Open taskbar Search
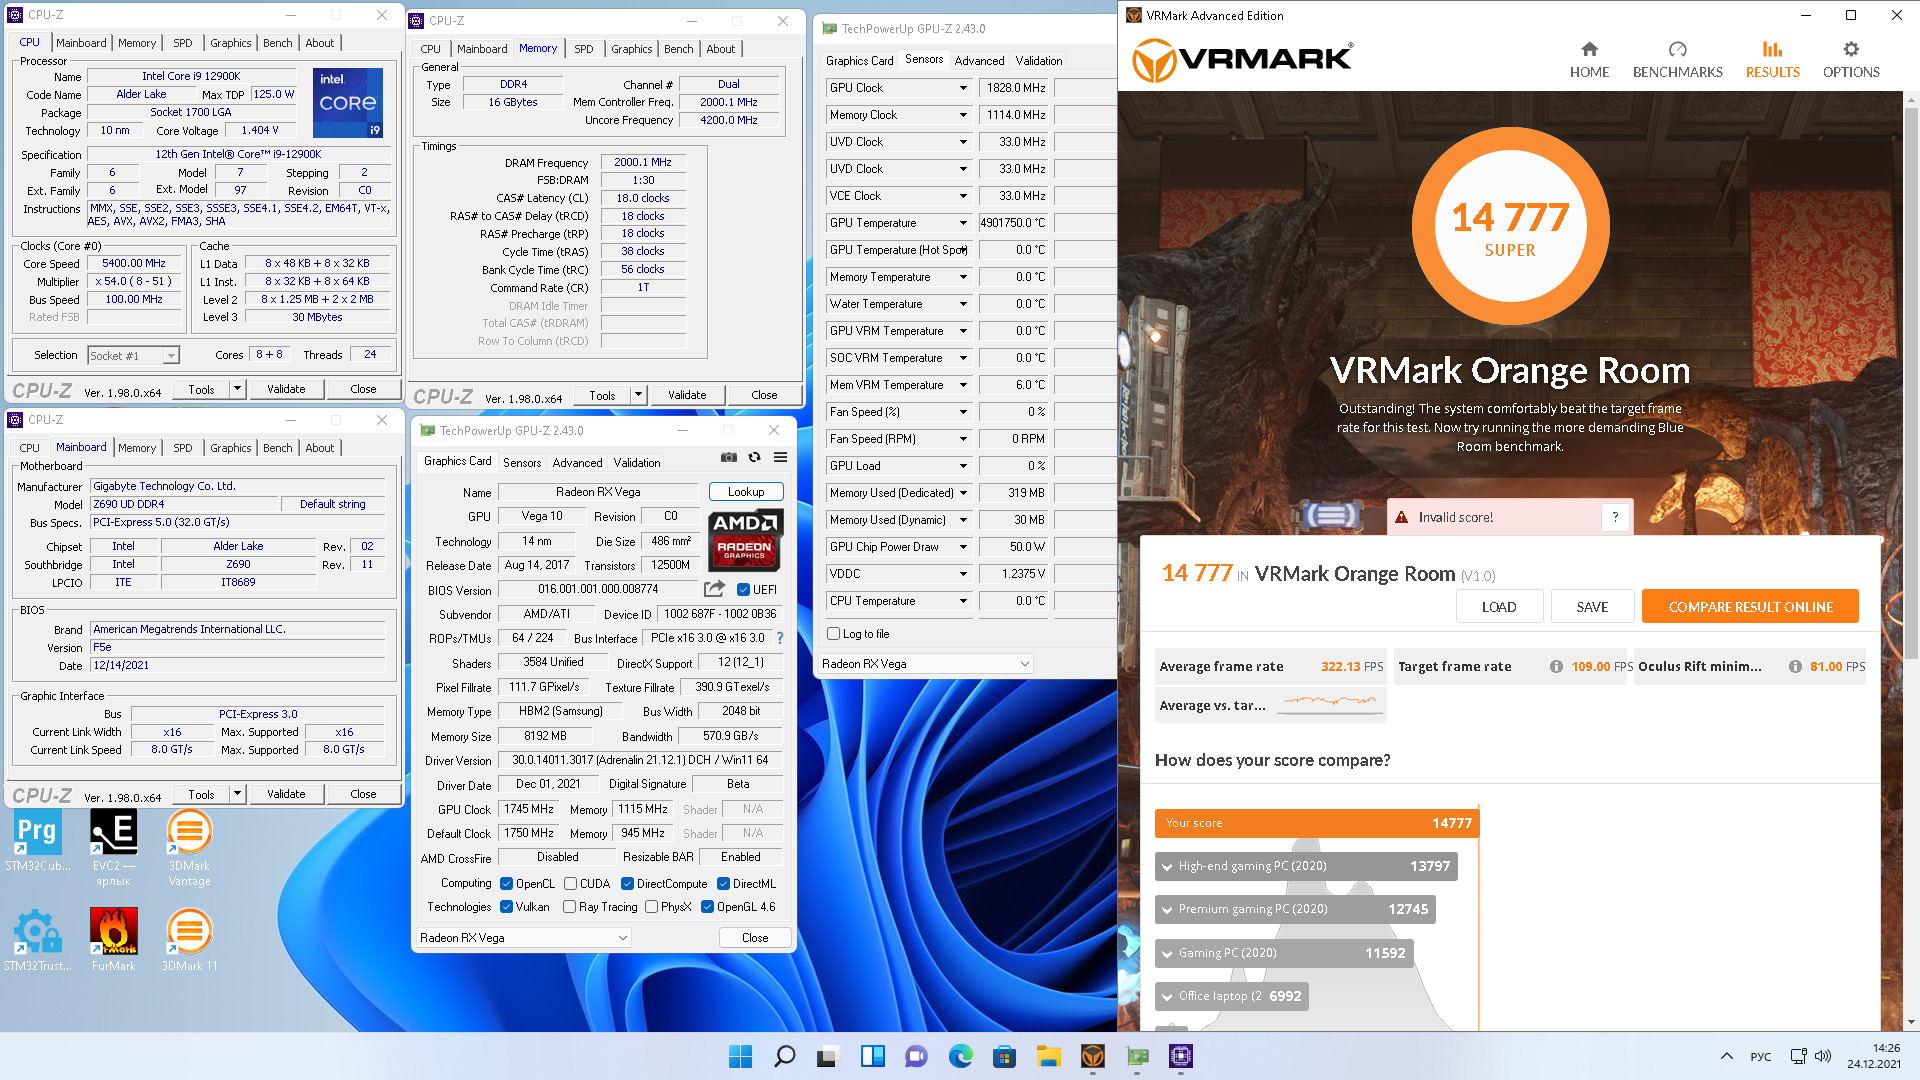Image resolution: width=1920 pixels, height=1080 pixels. (784, 1056)
